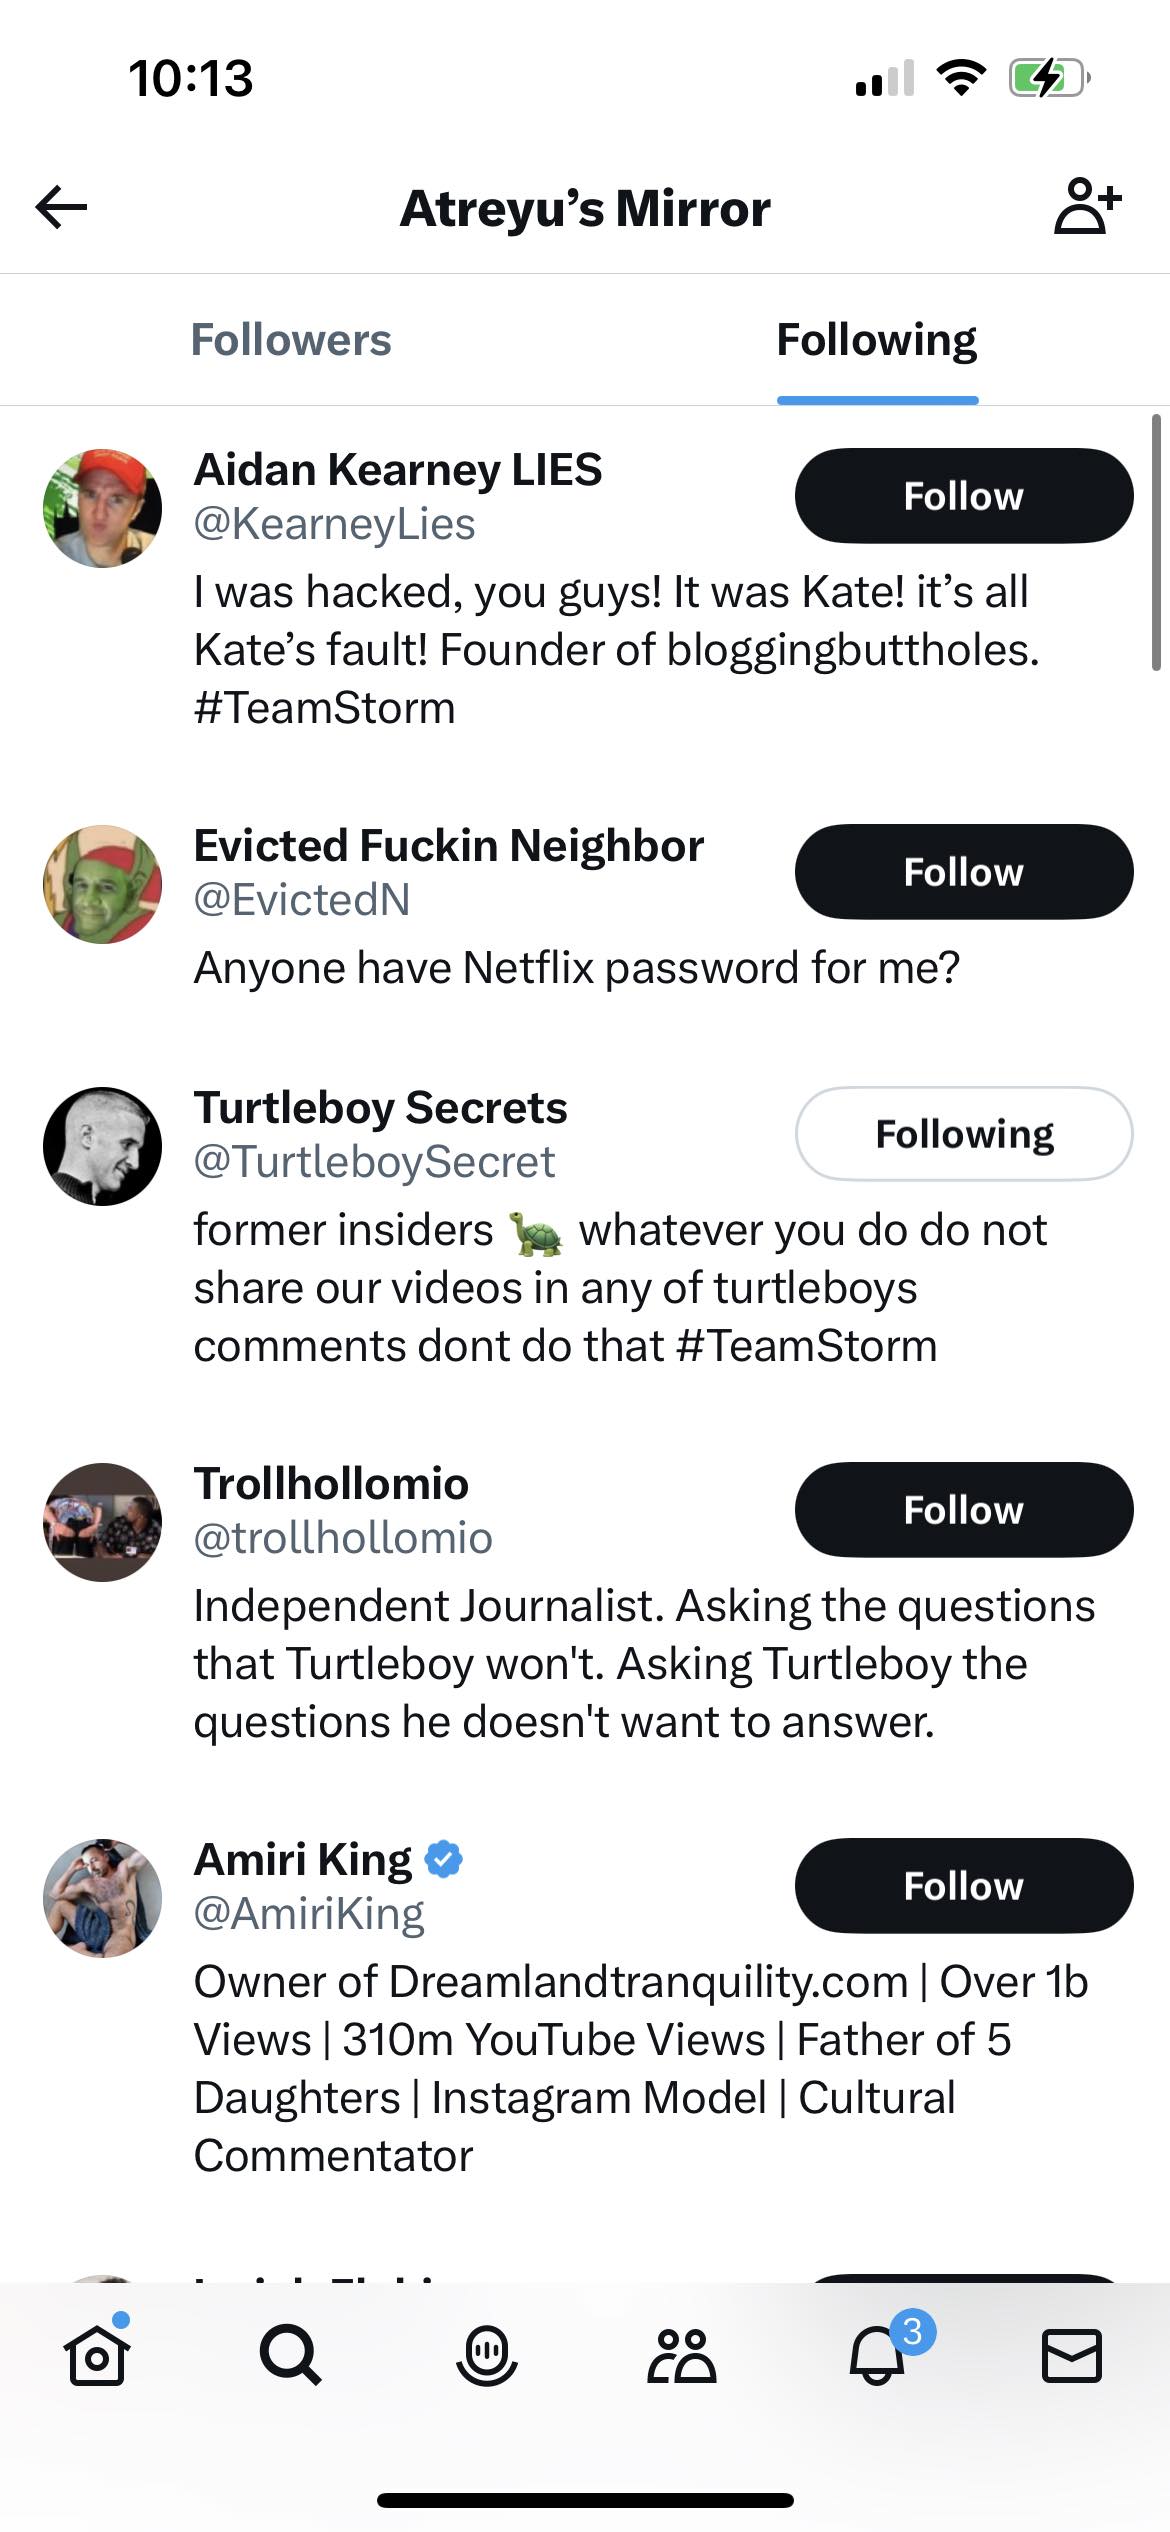Unfollow Turtleboy Secrets via Following button

coord(964,1134)
